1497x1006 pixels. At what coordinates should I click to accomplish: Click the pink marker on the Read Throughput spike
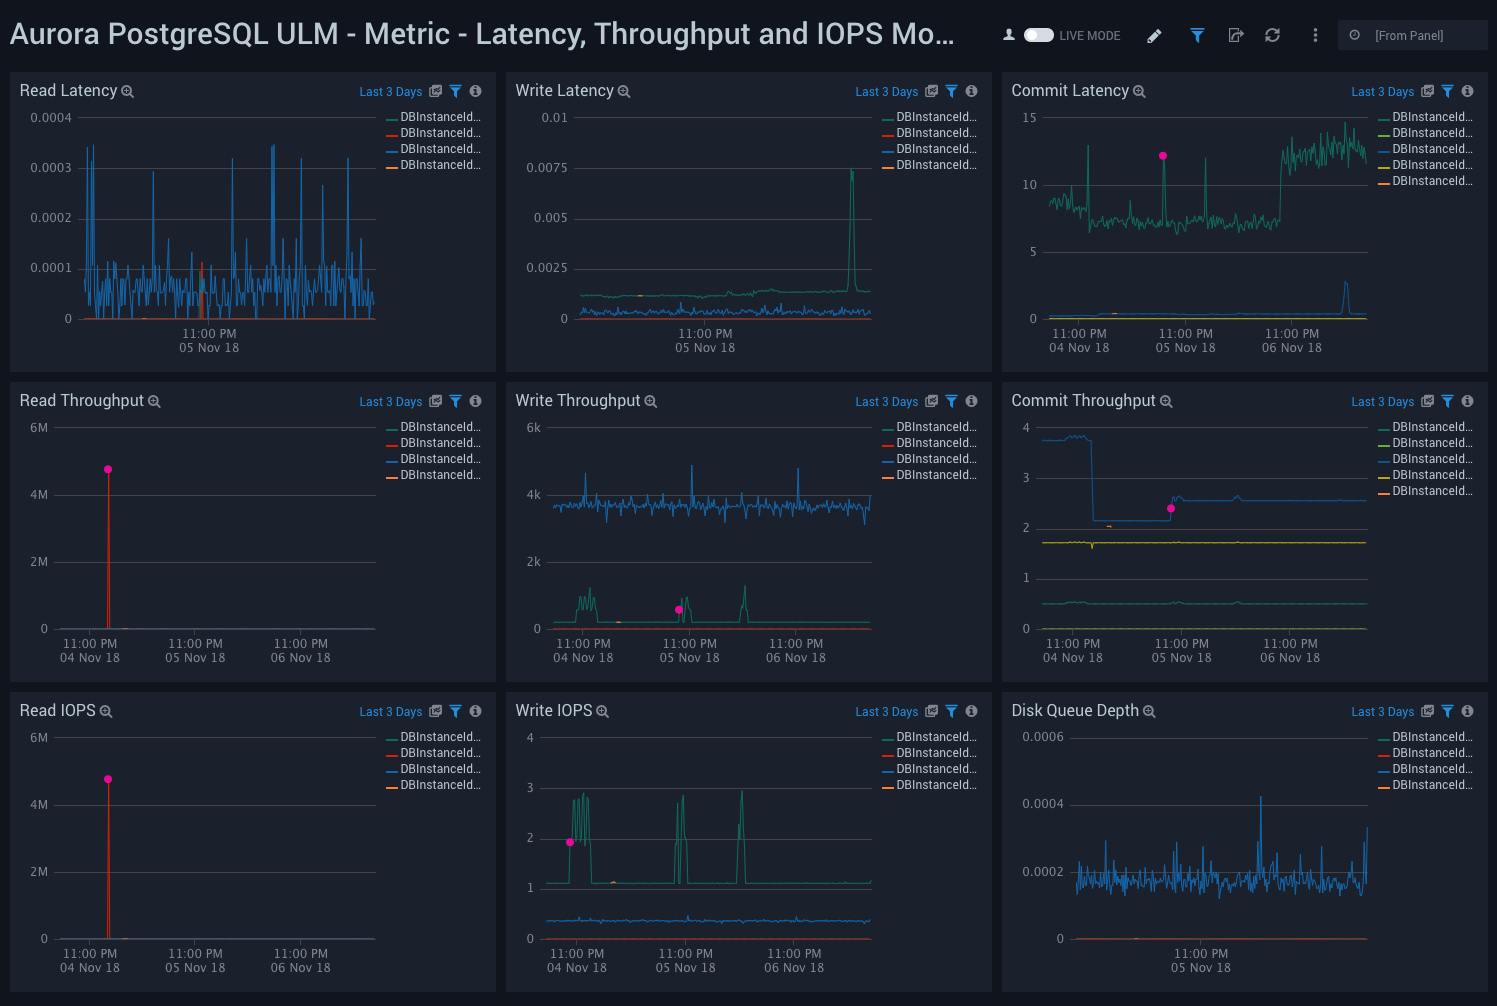(108, 468)
